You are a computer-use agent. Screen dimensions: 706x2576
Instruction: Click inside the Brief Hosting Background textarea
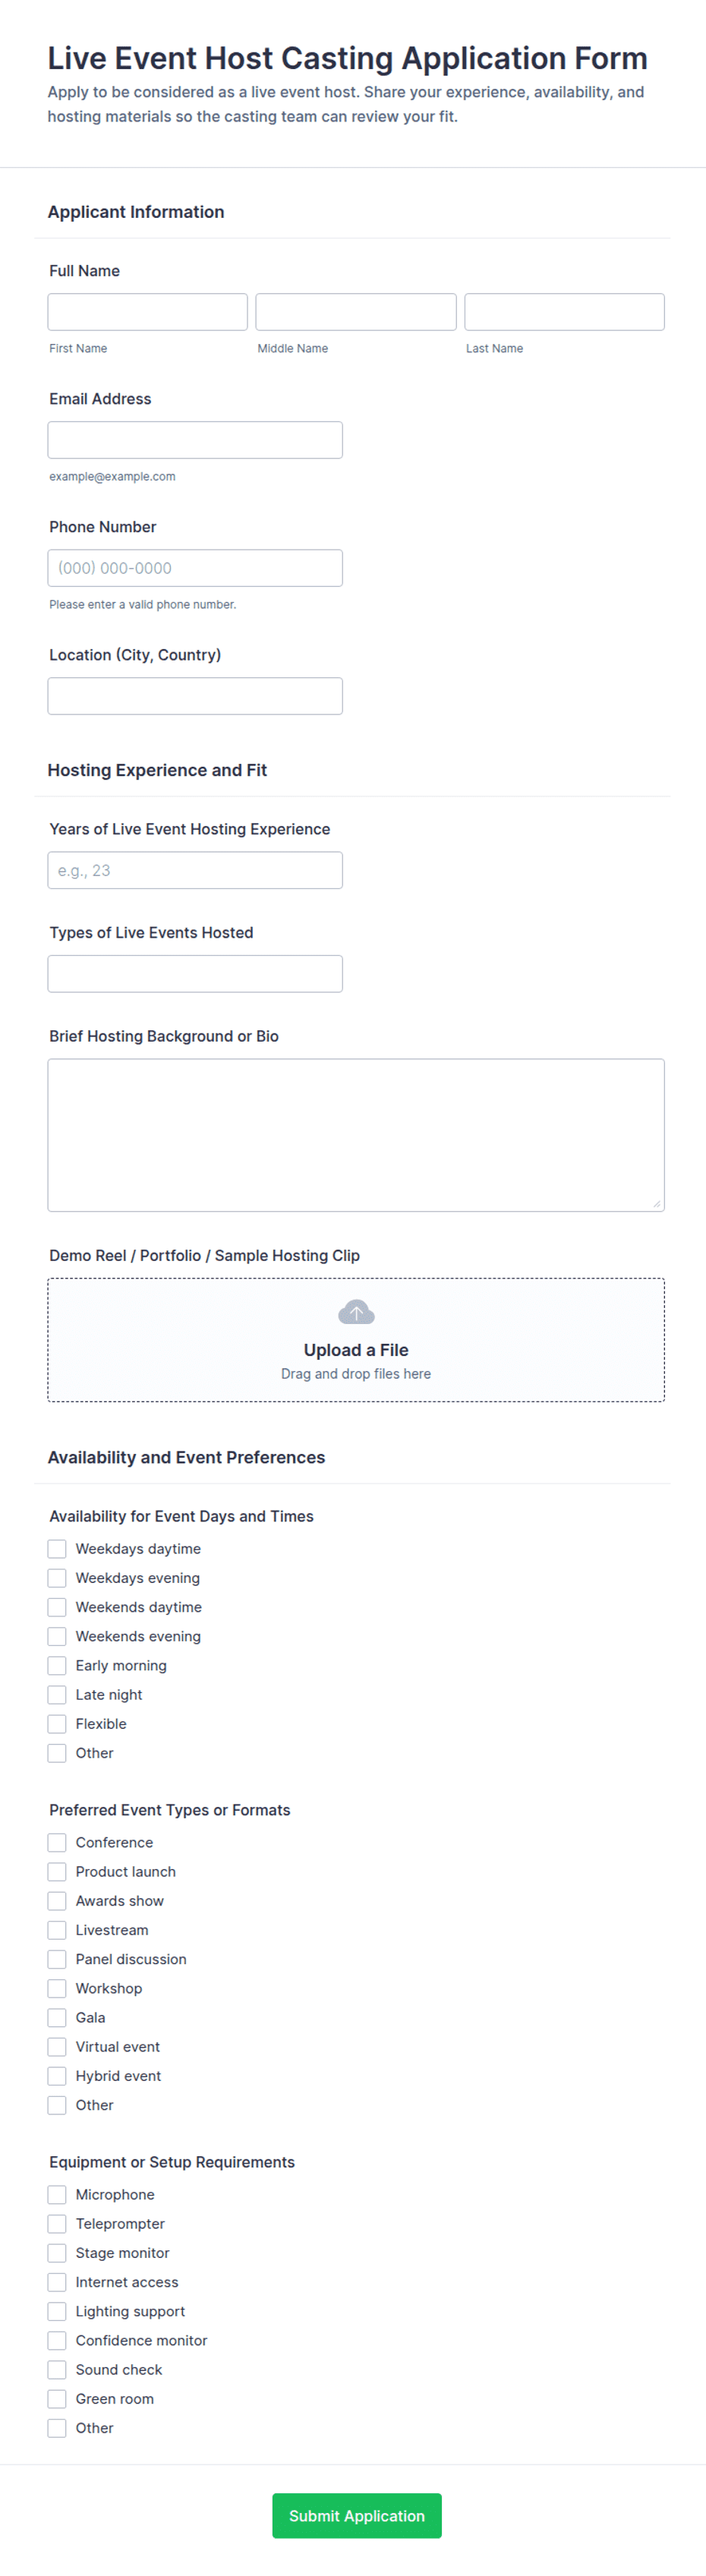point(356,1135)
